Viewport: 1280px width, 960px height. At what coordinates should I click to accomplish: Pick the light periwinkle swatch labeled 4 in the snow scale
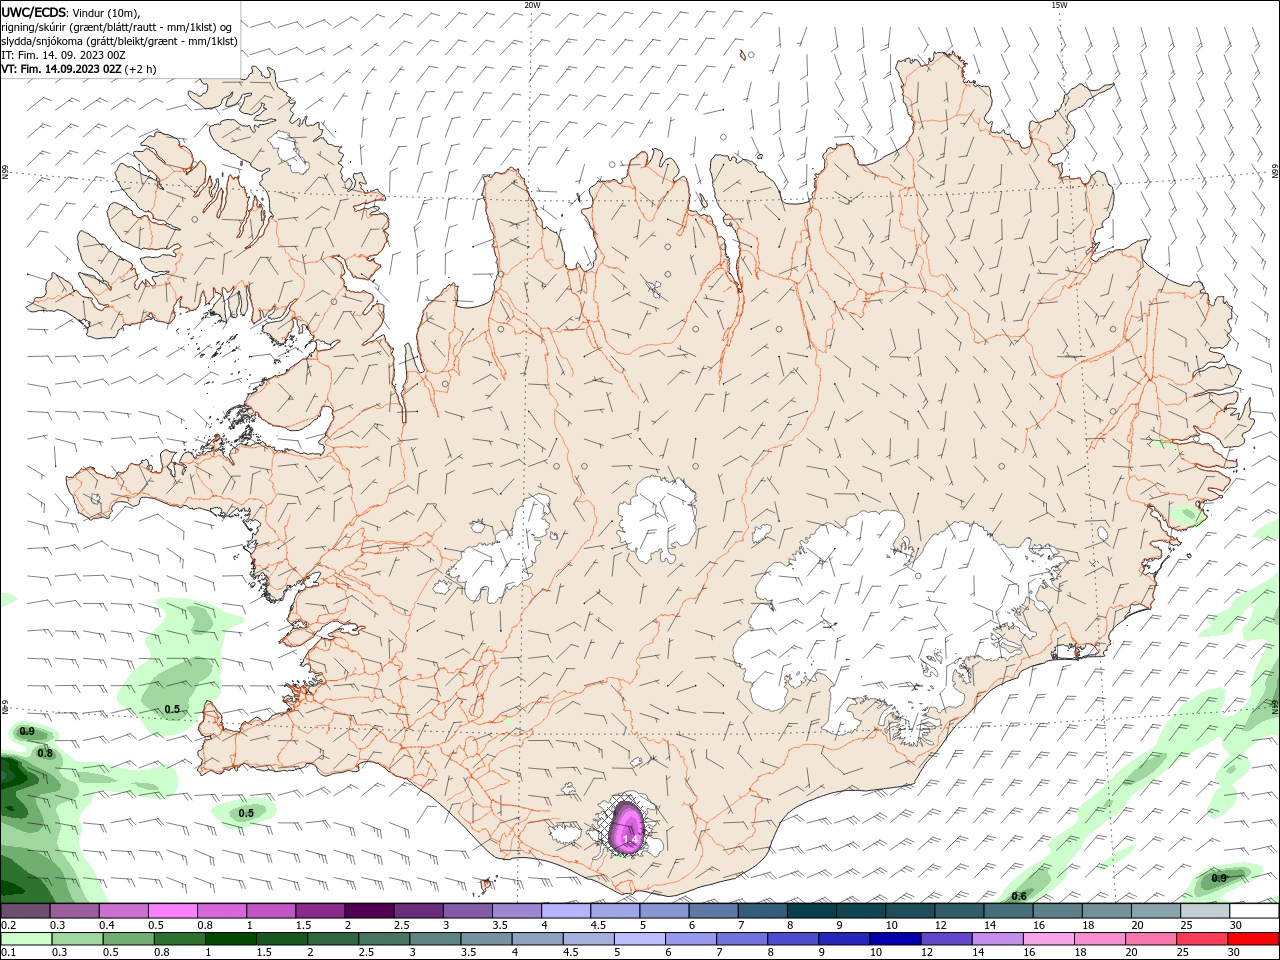pyautogui.click(x=566, y=911)
